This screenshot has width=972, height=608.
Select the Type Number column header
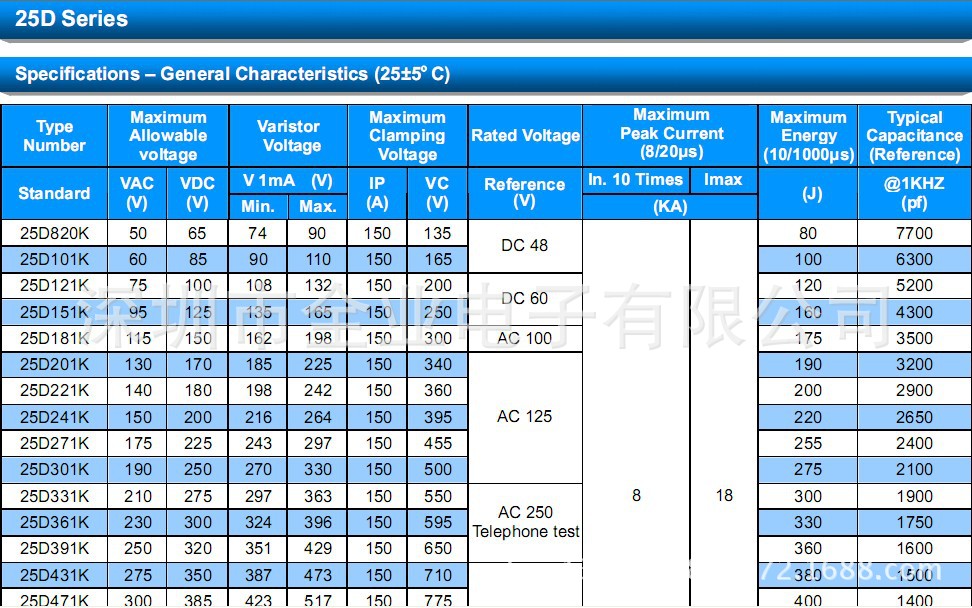[x=54, y=136]
